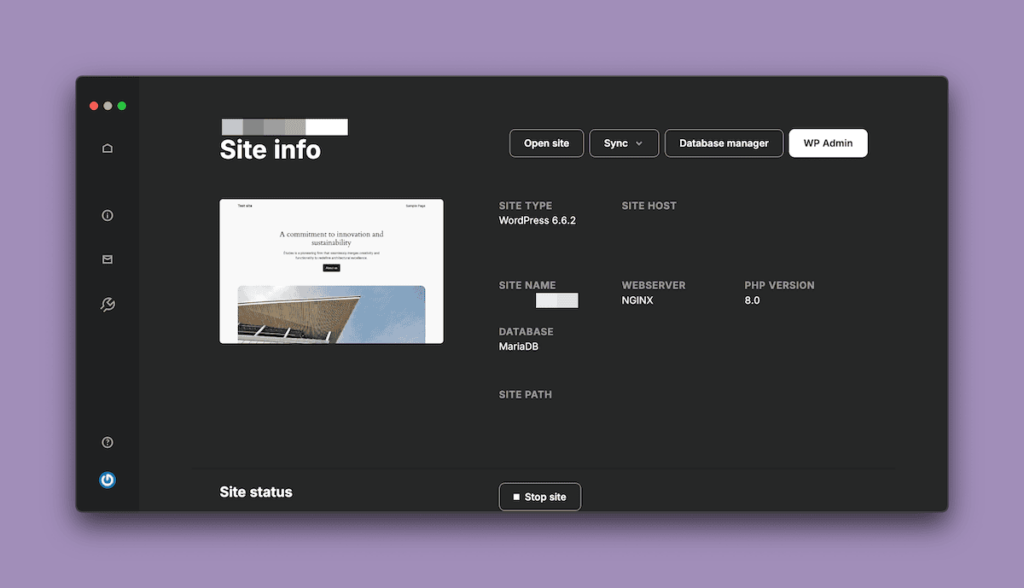Open notifications with the envelope icon

[107, 259]
